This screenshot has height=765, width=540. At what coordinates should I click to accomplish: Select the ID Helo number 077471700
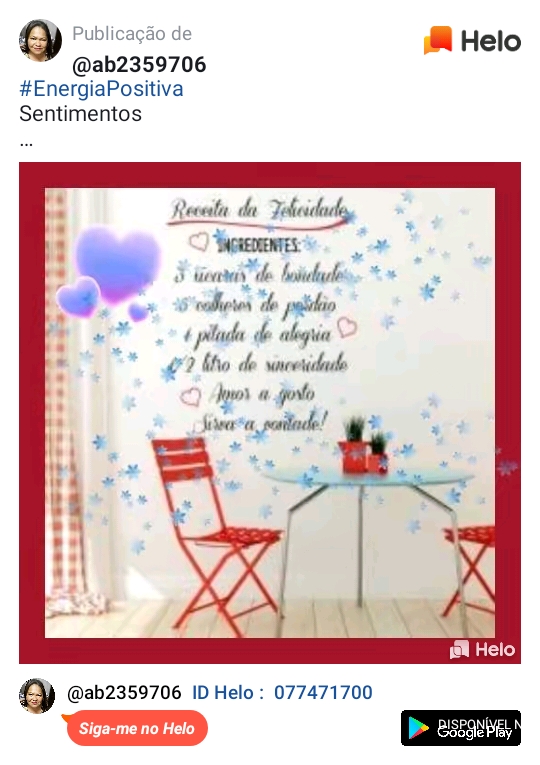coord(323,692)
